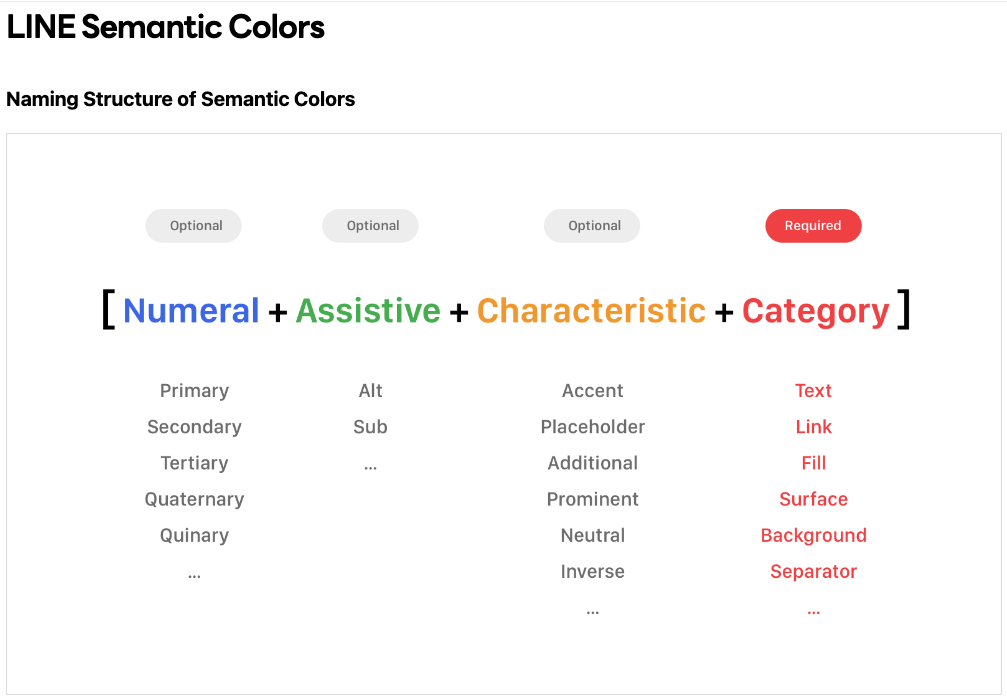Click the orange Characteristic heading
Screen dimensions: 1007x699
(591, 311)
